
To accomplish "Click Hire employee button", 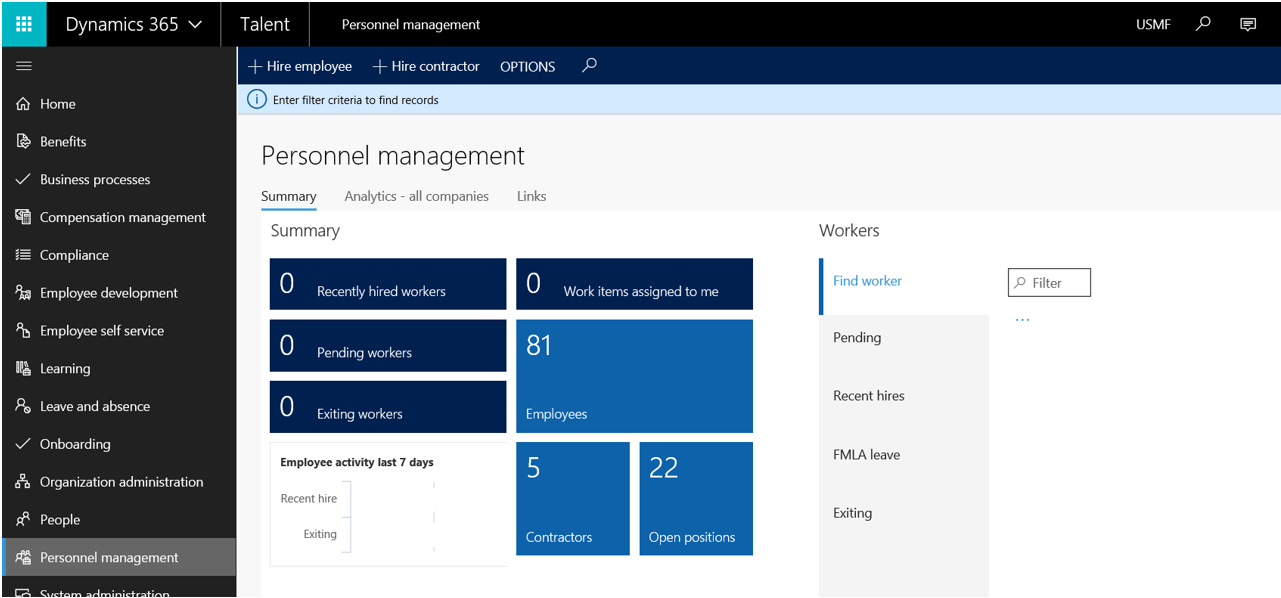I will 300,66.
